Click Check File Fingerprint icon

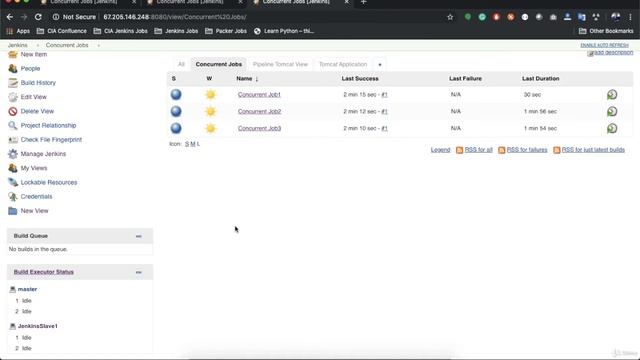(x=13, y=140)
